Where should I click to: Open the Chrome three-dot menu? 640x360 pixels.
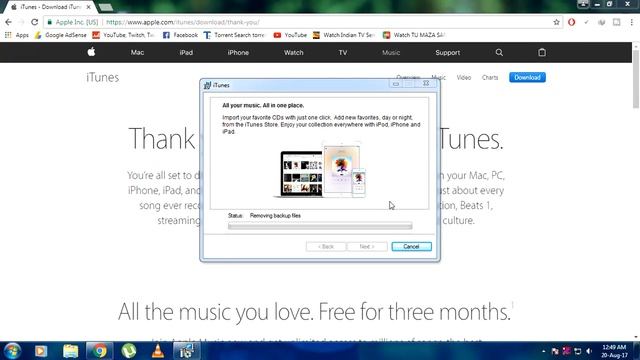coord(631,22)
